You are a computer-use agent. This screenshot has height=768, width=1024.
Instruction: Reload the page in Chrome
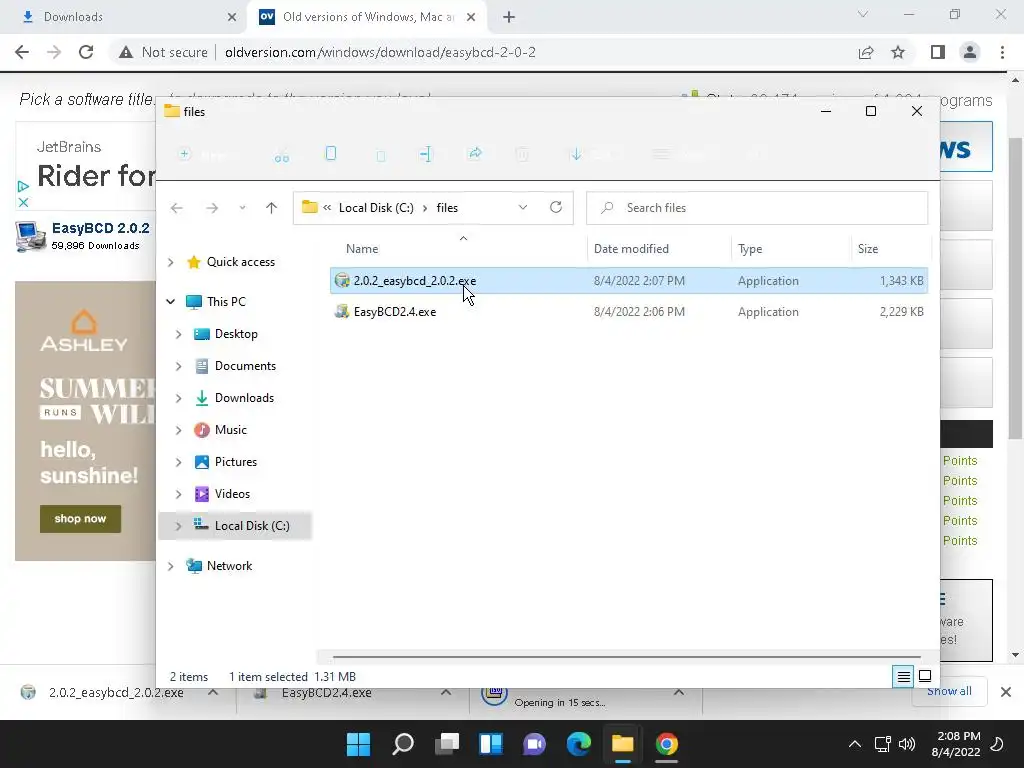tap(86, 52)
